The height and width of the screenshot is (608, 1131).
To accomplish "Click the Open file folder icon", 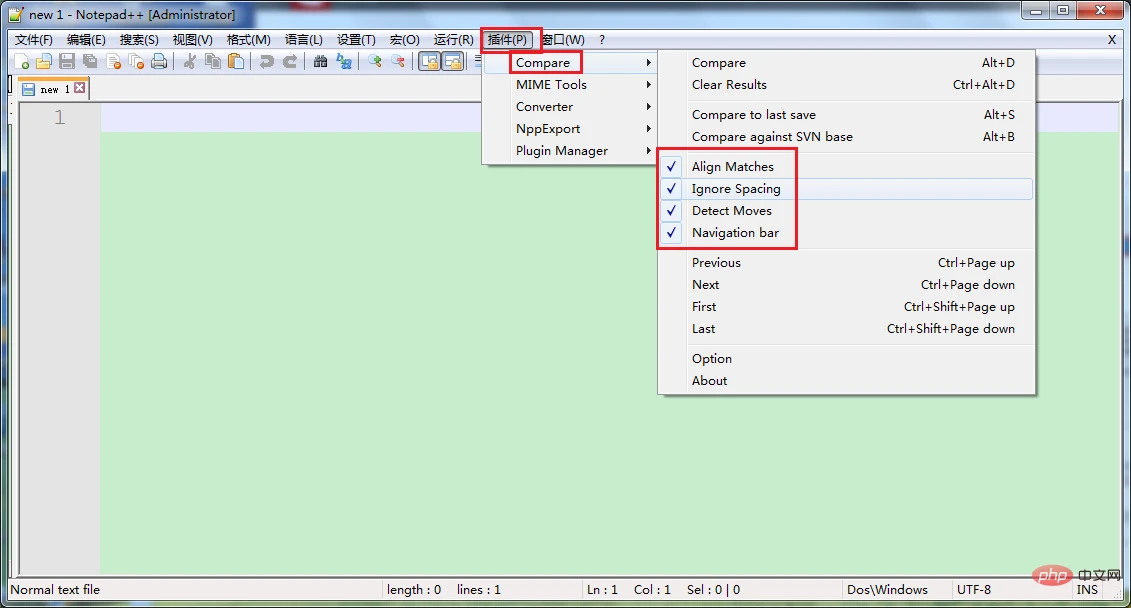I will pyautogui.click(x=44, y=62).
